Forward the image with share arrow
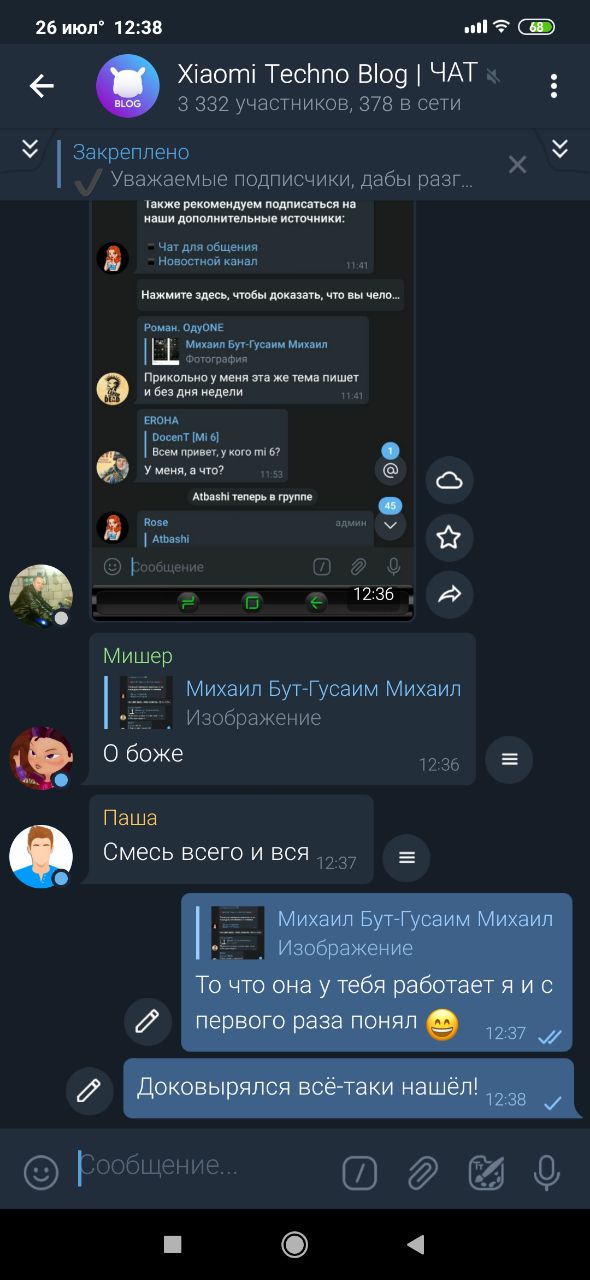Screen dimensions: 590x1280 [449, 595]
